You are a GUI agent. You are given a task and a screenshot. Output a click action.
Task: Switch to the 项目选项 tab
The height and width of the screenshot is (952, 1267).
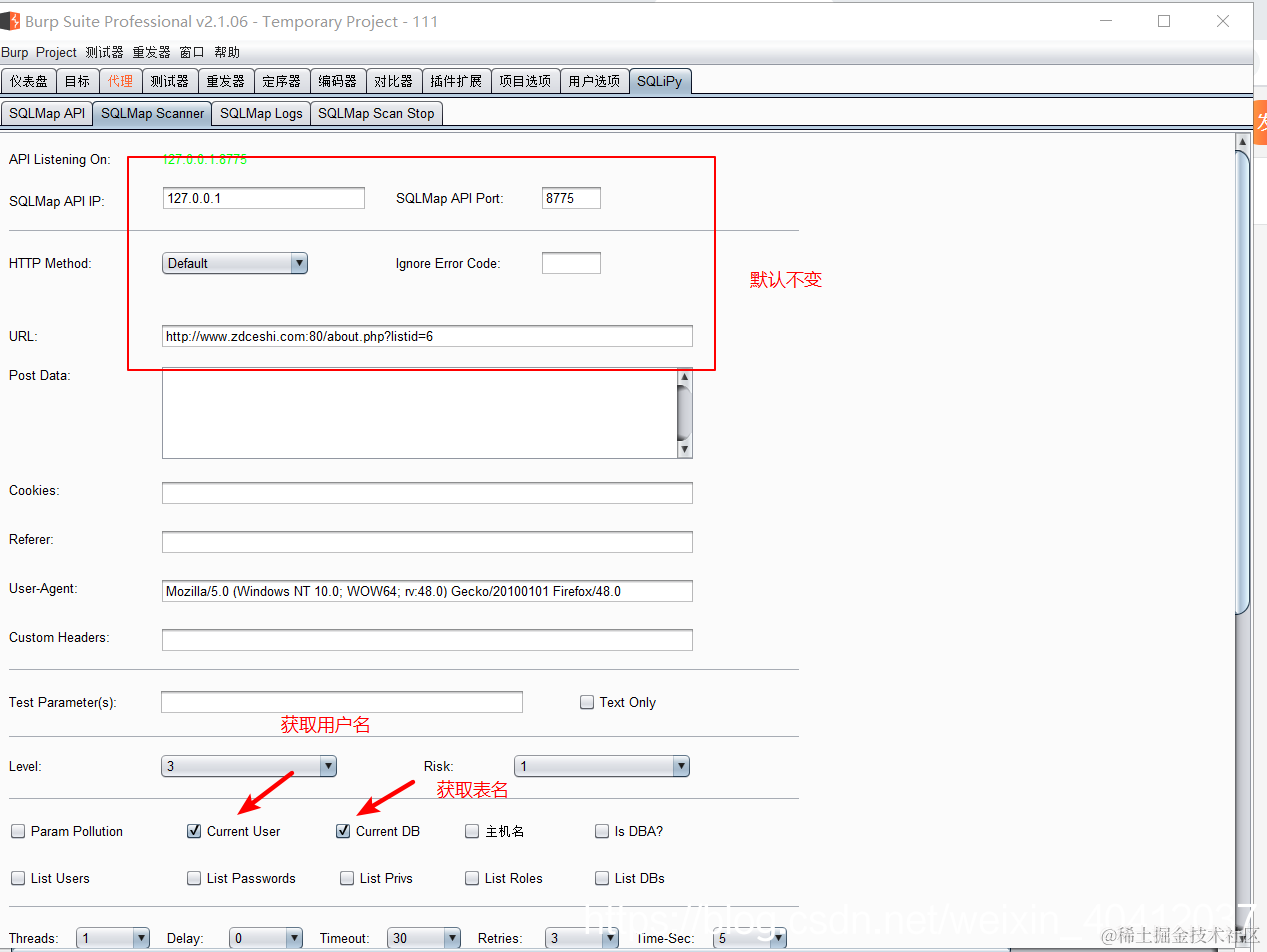tap(525, 81)
